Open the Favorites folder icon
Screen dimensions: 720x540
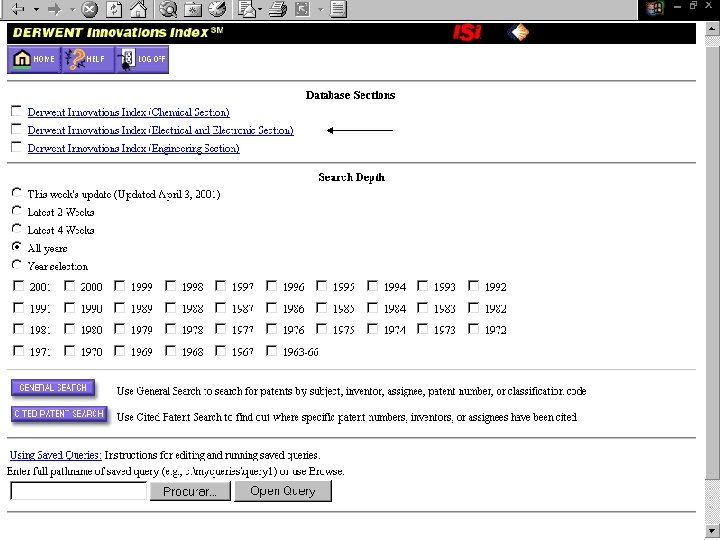point(193,9)
